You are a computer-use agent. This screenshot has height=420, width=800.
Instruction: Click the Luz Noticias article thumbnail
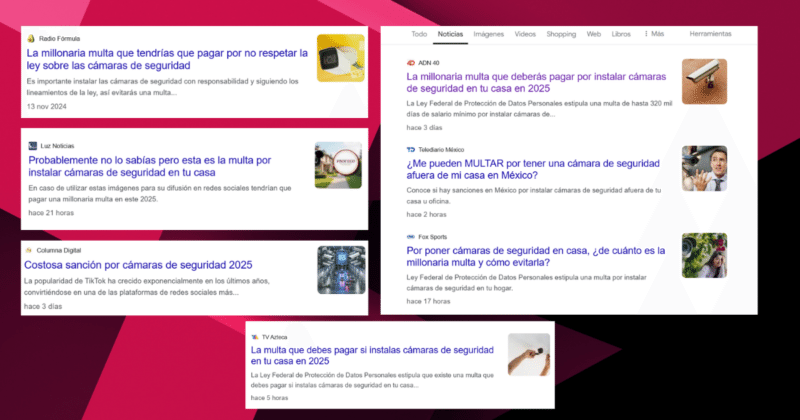[x=338, y=165]
